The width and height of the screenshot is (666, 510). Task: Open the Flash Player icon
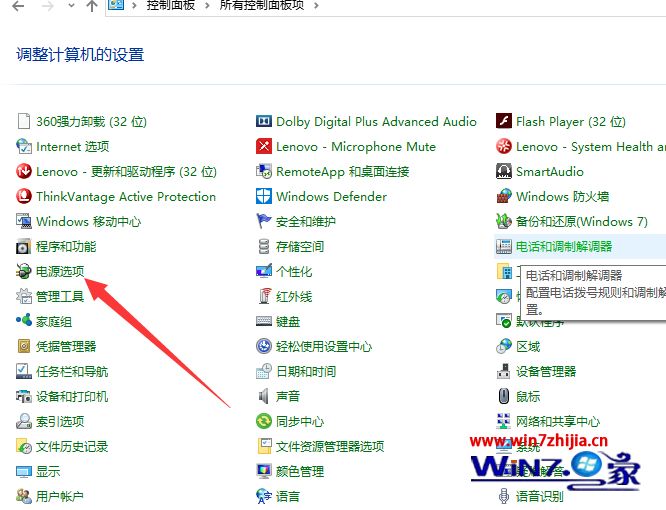pos(504,121)
